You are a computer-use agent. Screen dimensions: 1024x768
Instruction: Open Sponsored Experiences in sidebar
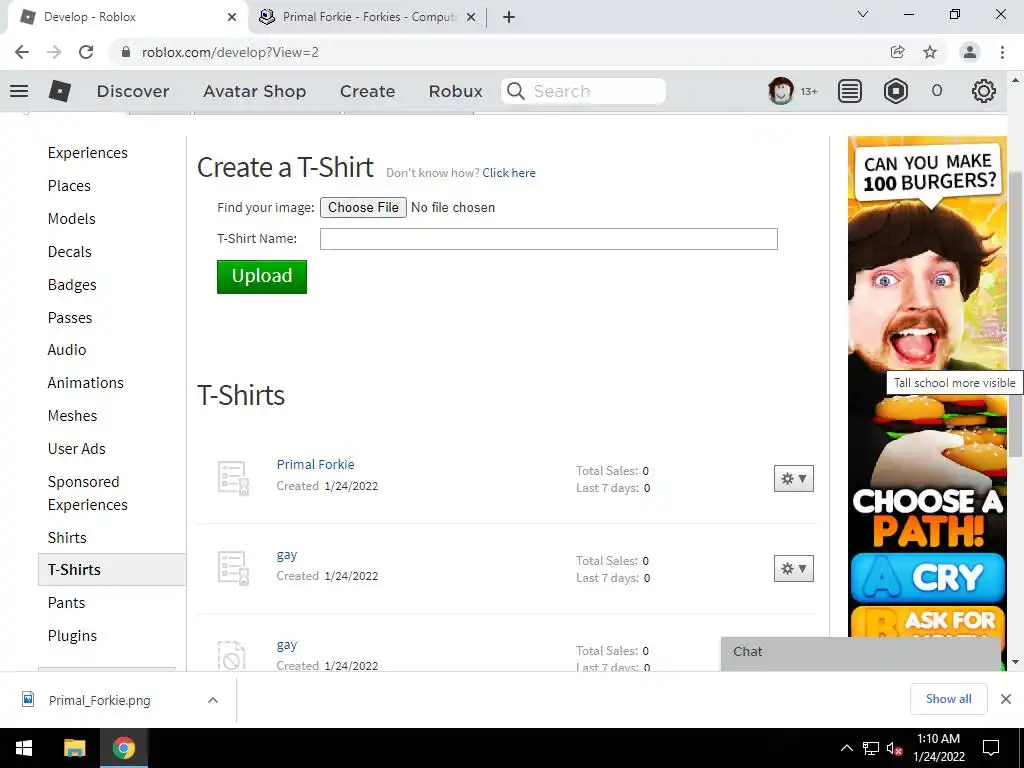[88, 493]
